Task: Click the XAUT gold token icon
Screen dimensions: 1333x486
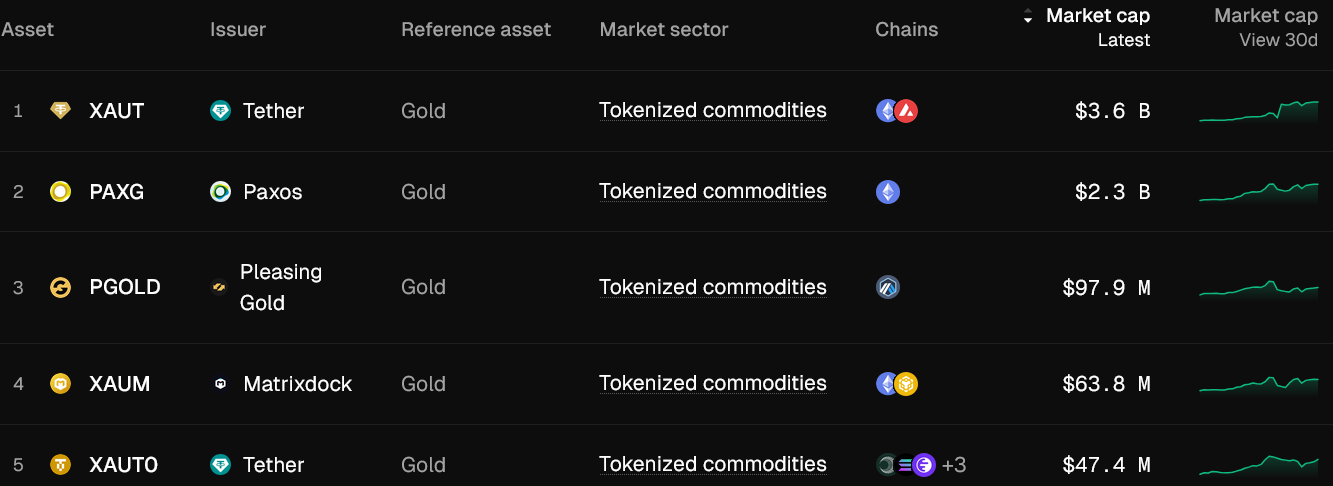Action: pyautogui.click(x=61, y=111)
